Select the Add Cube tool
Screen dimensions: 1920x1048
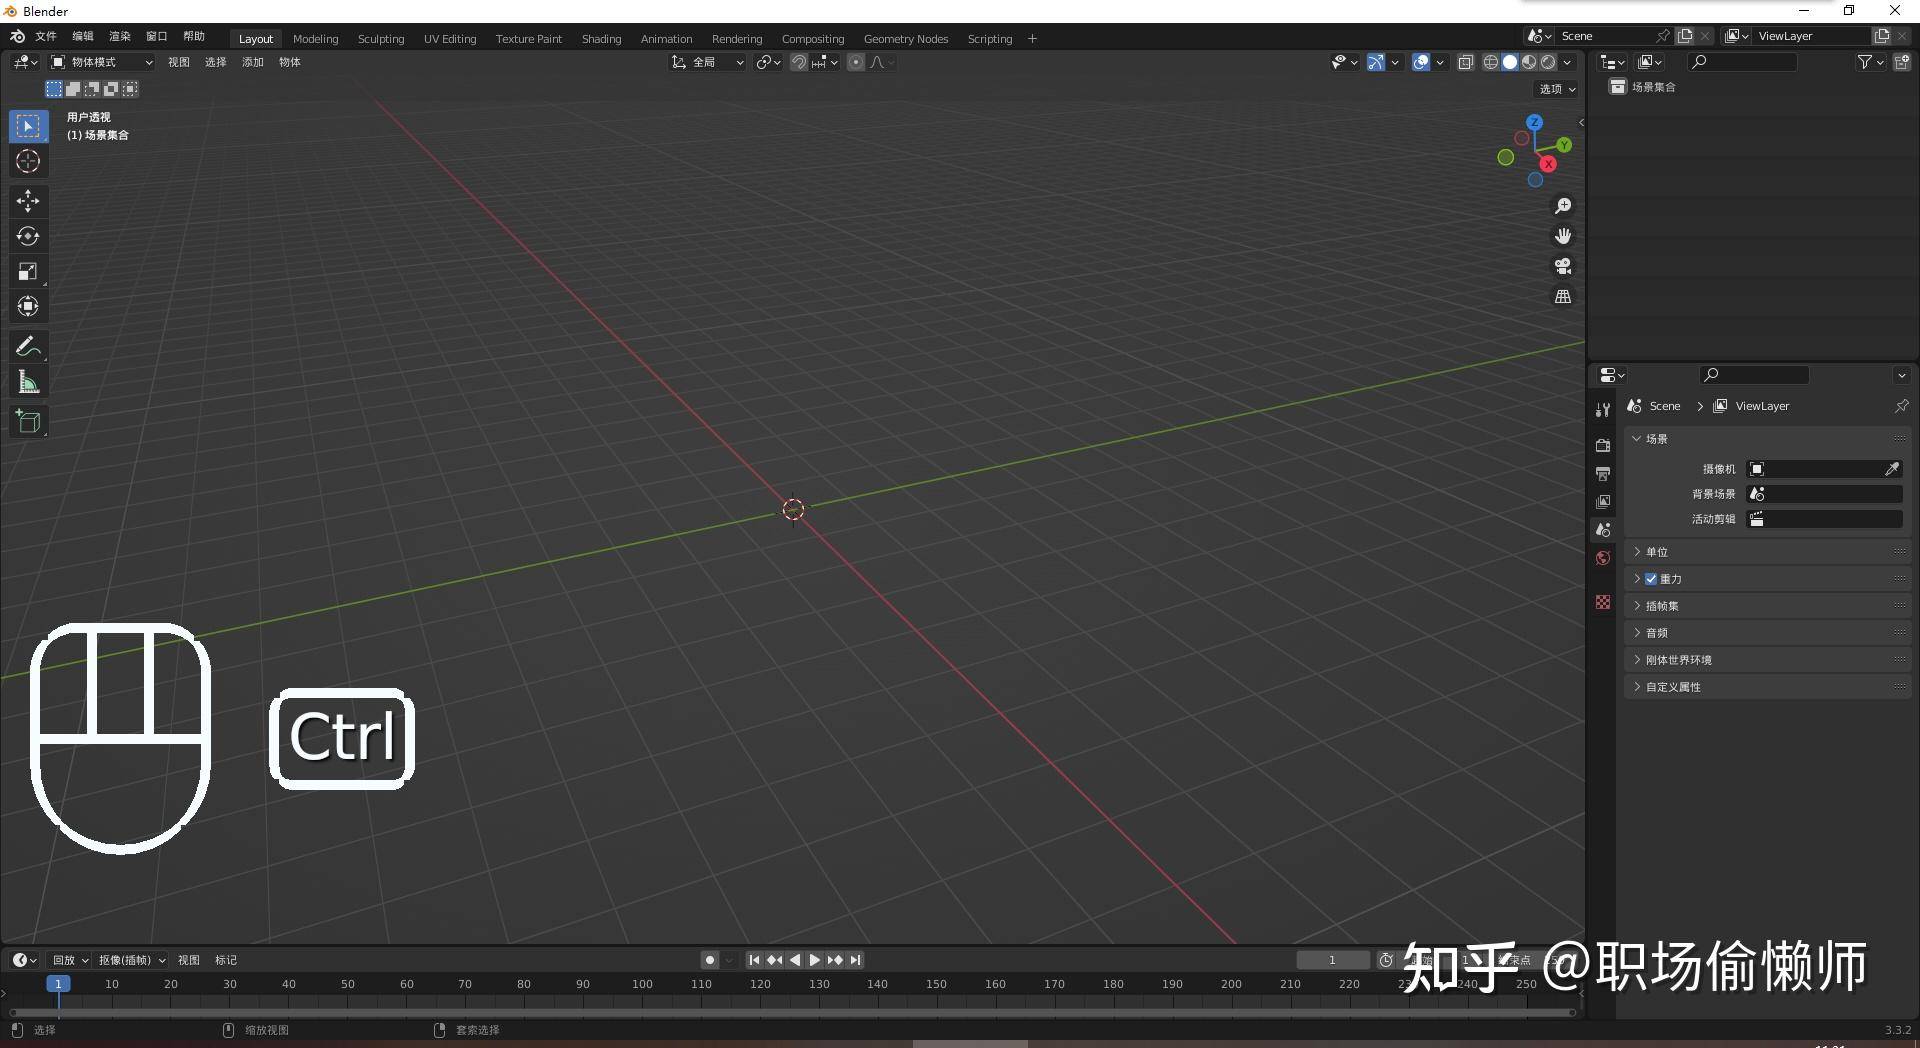(x=28, y=421)
